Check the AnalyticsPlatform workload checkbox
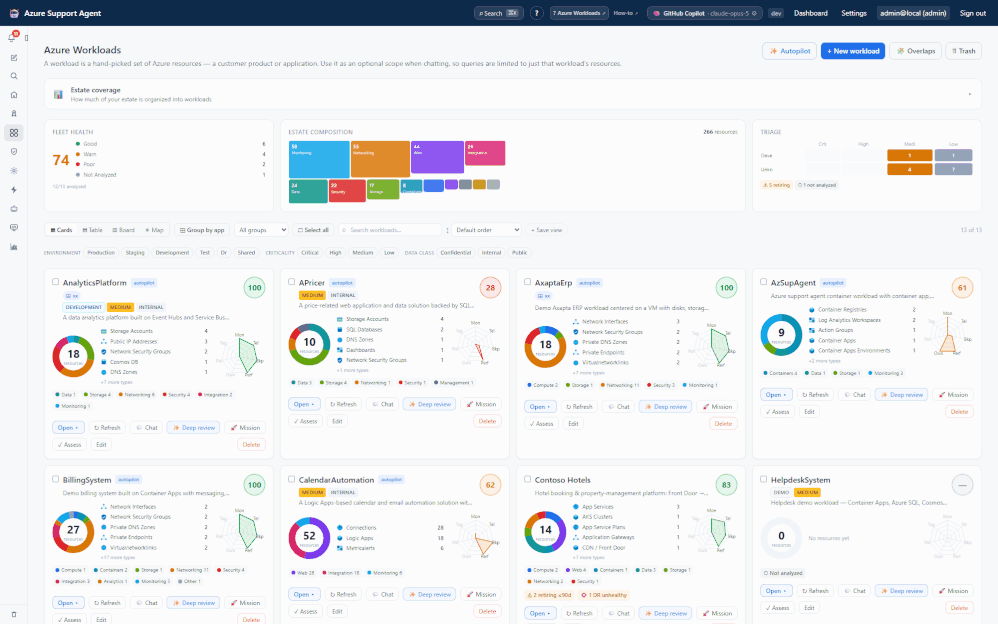 [x=55, y=281]
